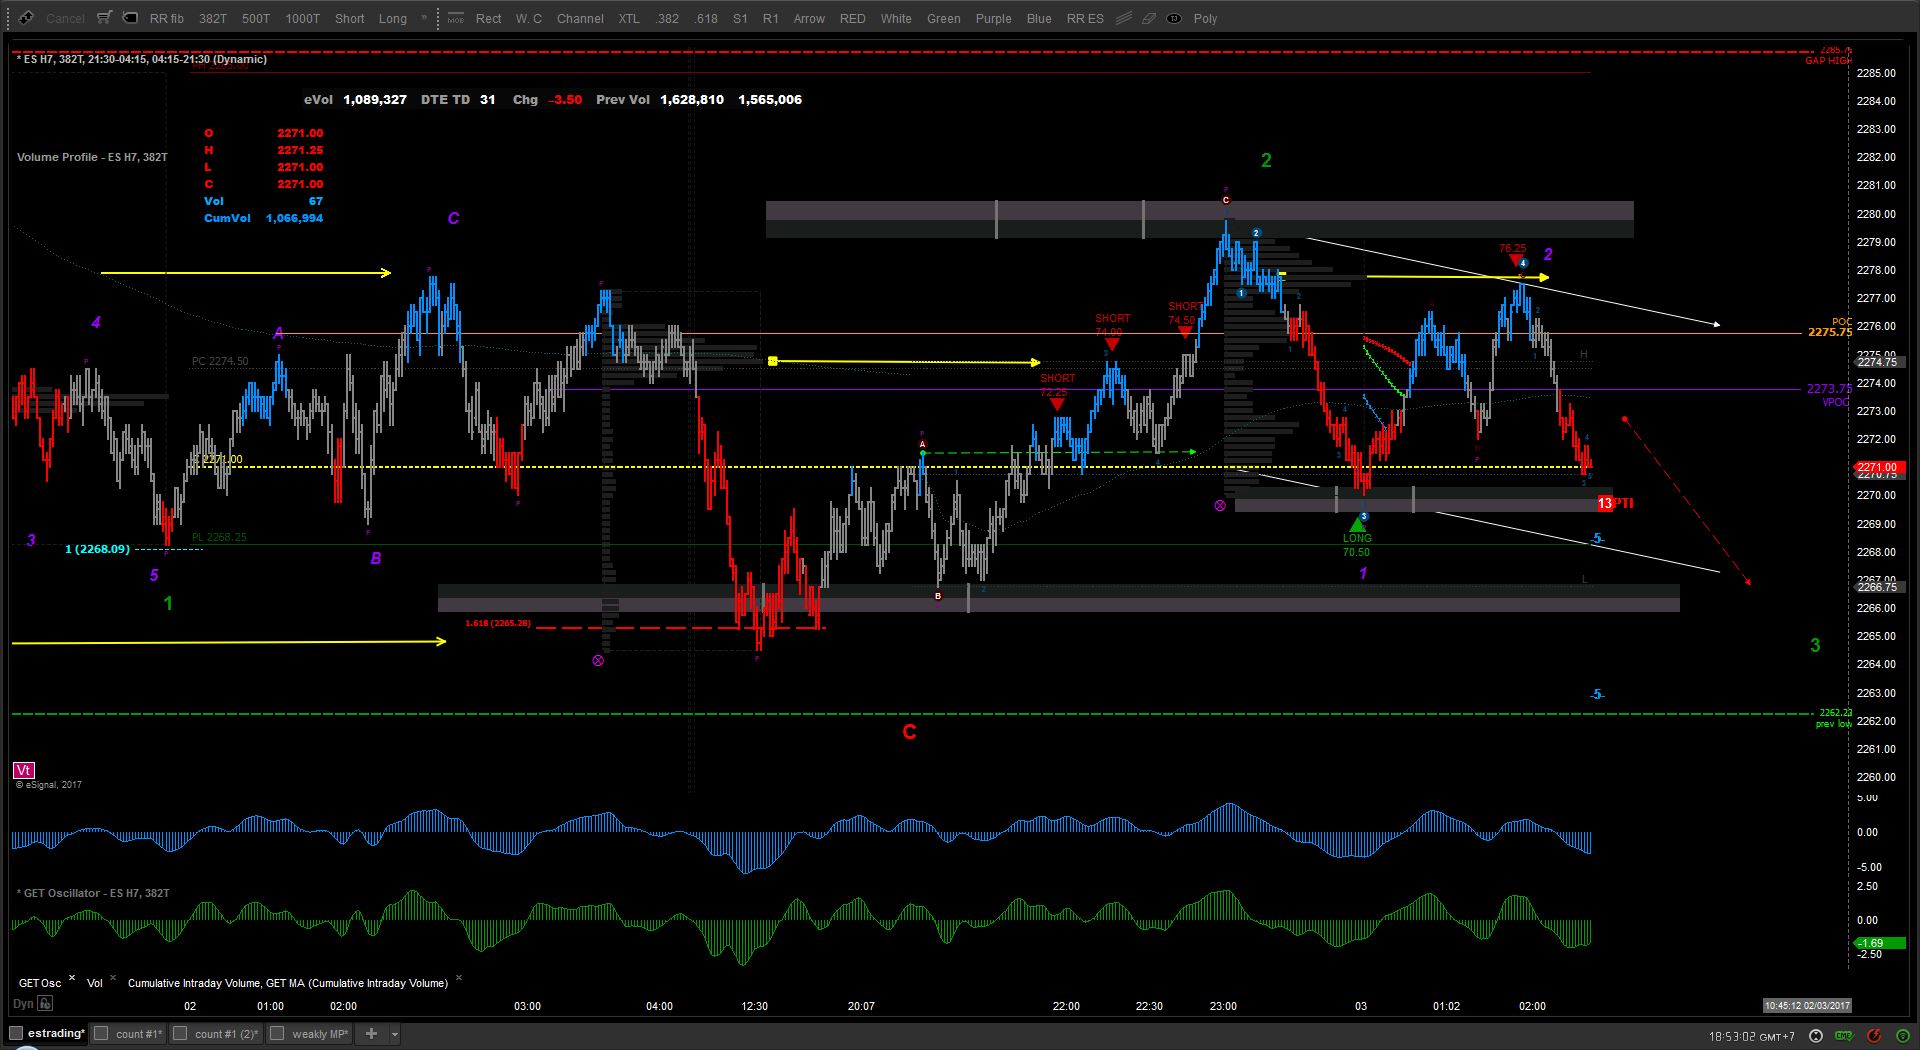The image size is (1920, 1050).
Task: Select the XTL tool
Action: click(x=629, y=19)
